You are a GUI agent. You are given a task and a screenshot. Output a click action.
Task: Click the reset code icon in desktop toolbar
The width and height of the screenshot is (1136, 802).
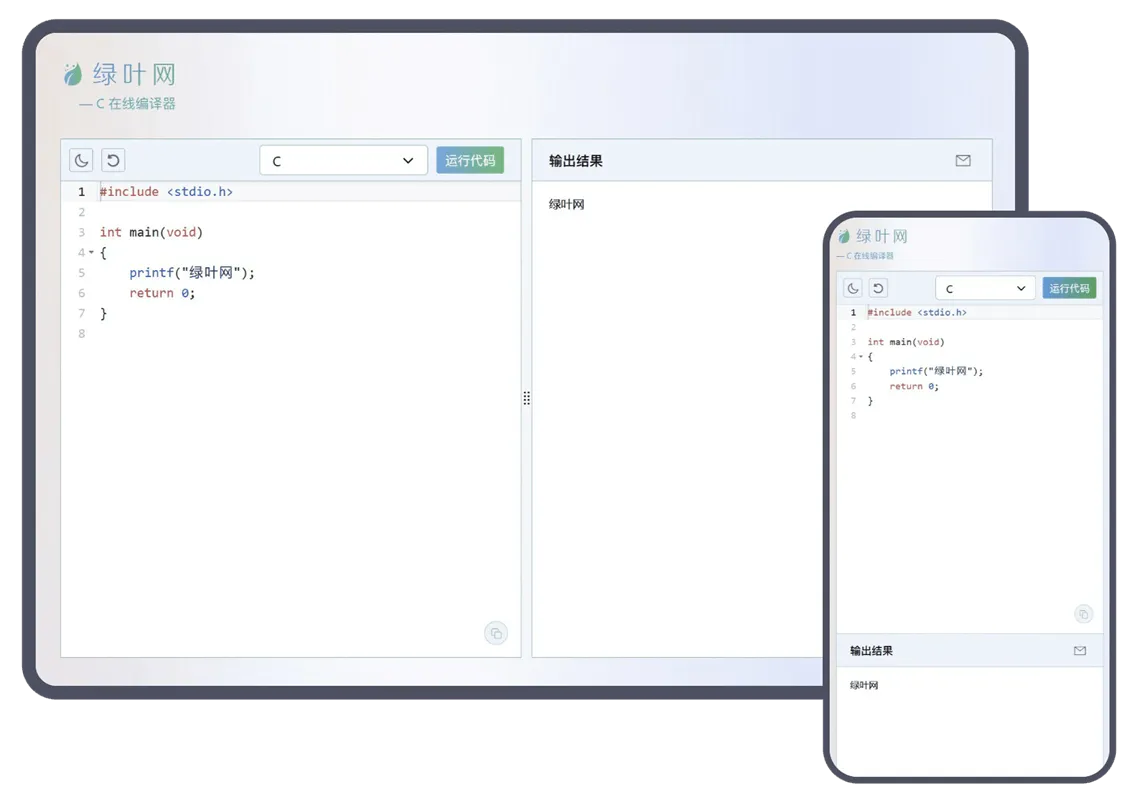[112, 160]
